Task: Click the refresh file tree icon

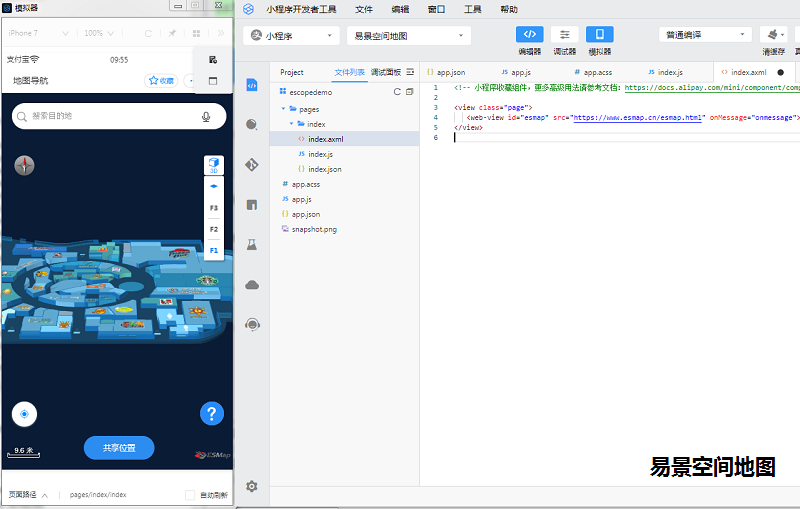Action: [397, 92]
